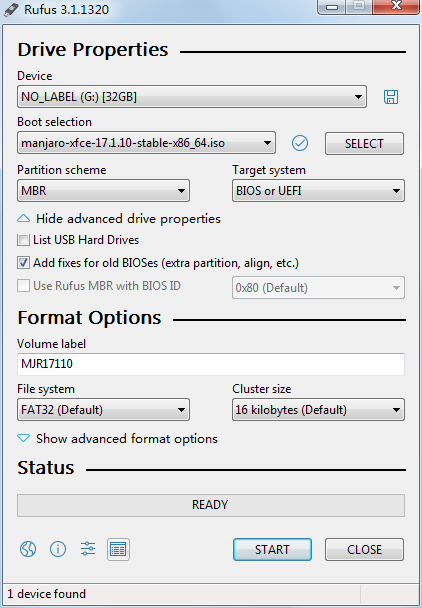Open the Partition scheme dropdown

point(103,191)
